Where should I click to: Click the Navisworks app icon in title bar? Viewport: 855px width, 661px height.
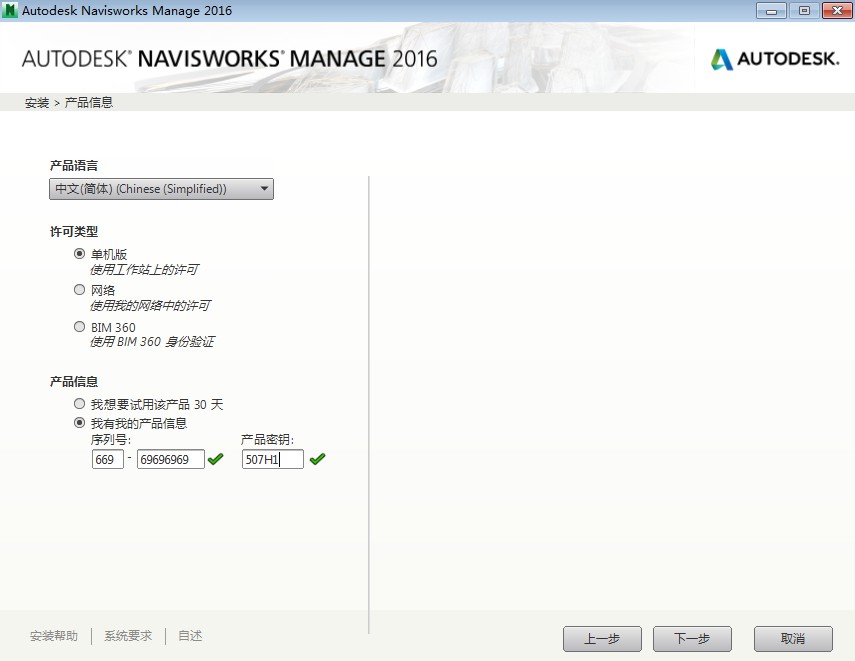[10, 11]
